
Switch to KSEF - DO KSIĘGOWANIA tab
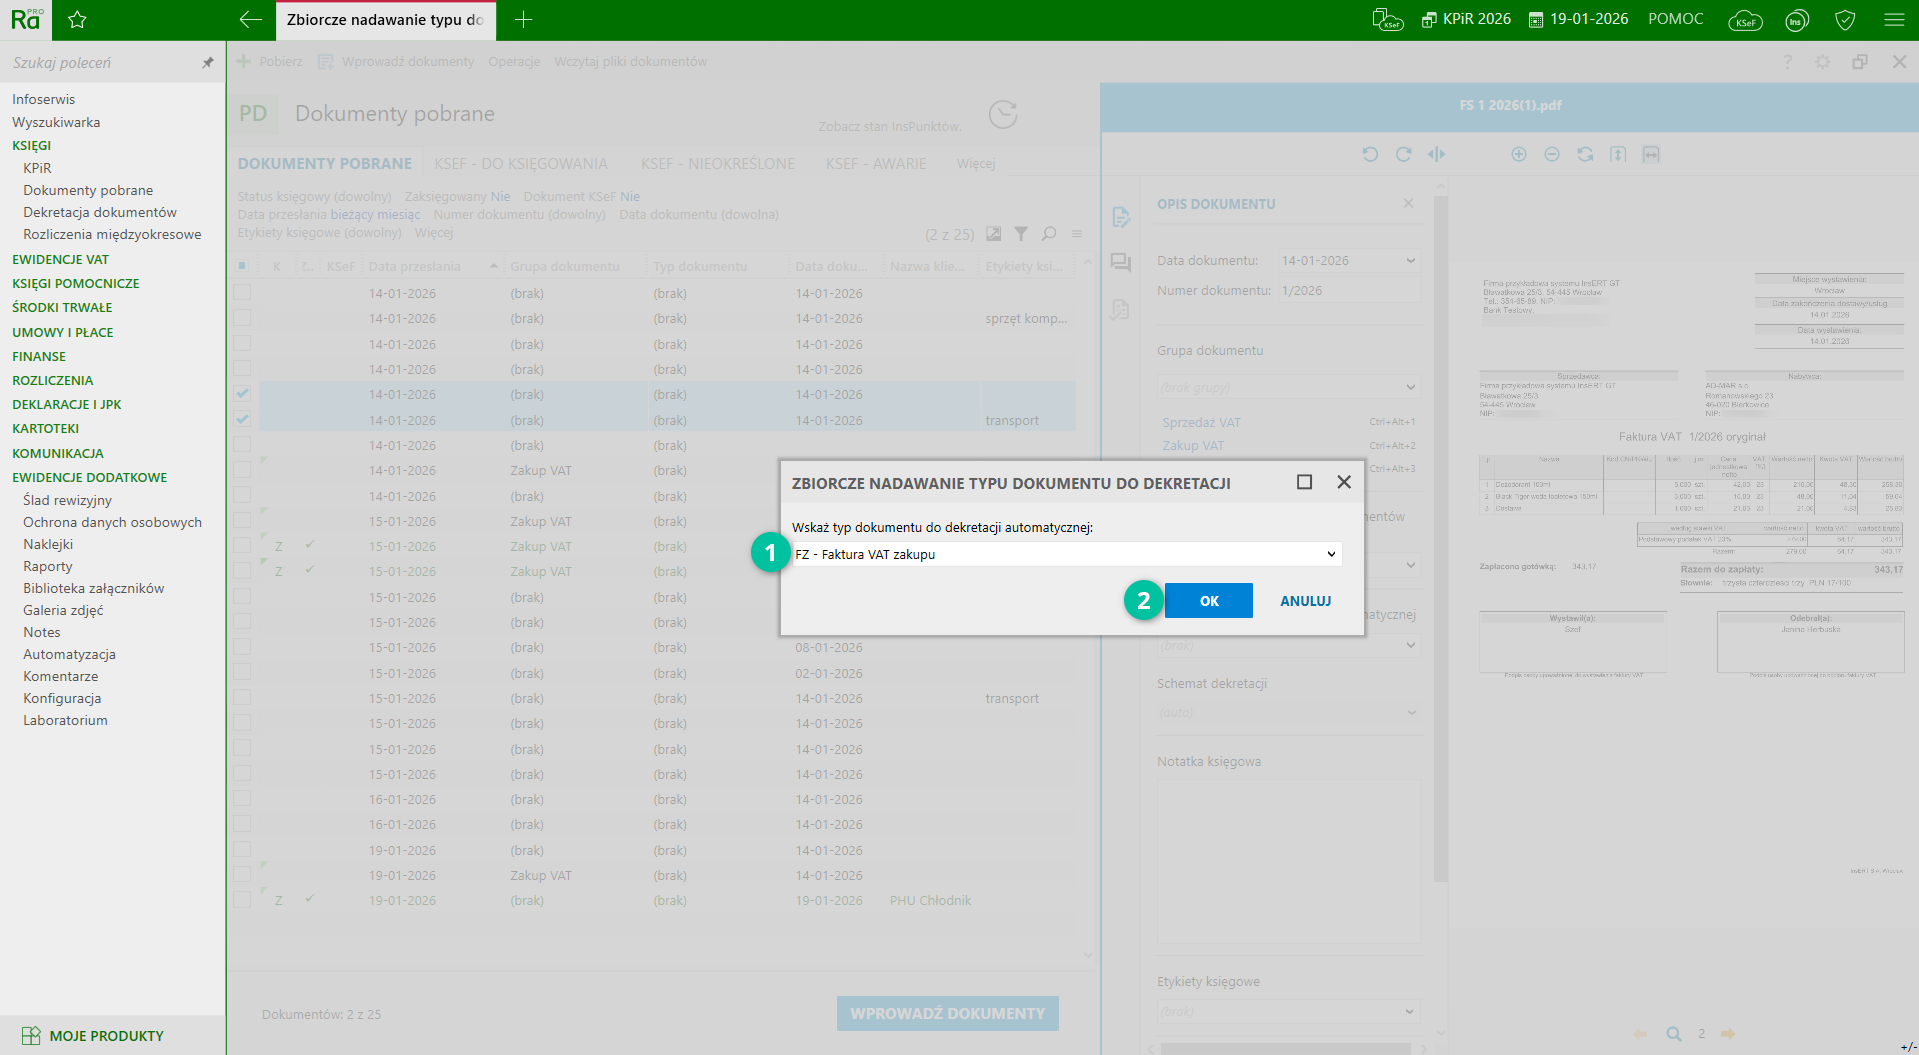click(x=521, y=164)
